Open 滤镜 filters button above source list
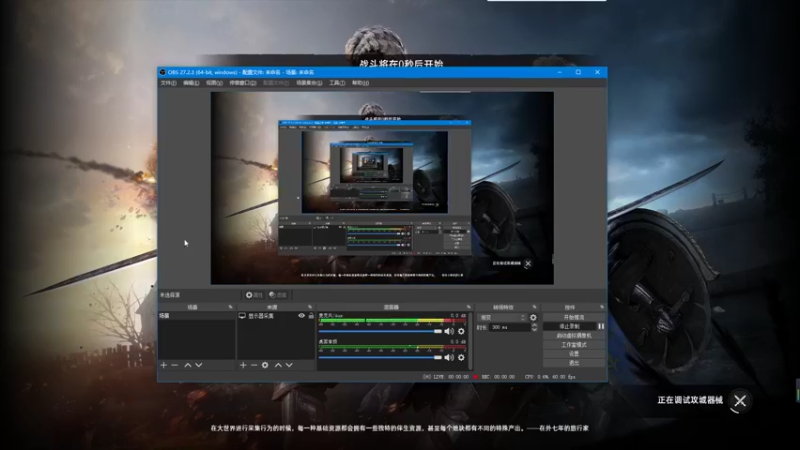This screenshot has height=450, width=800. [278, 295]
